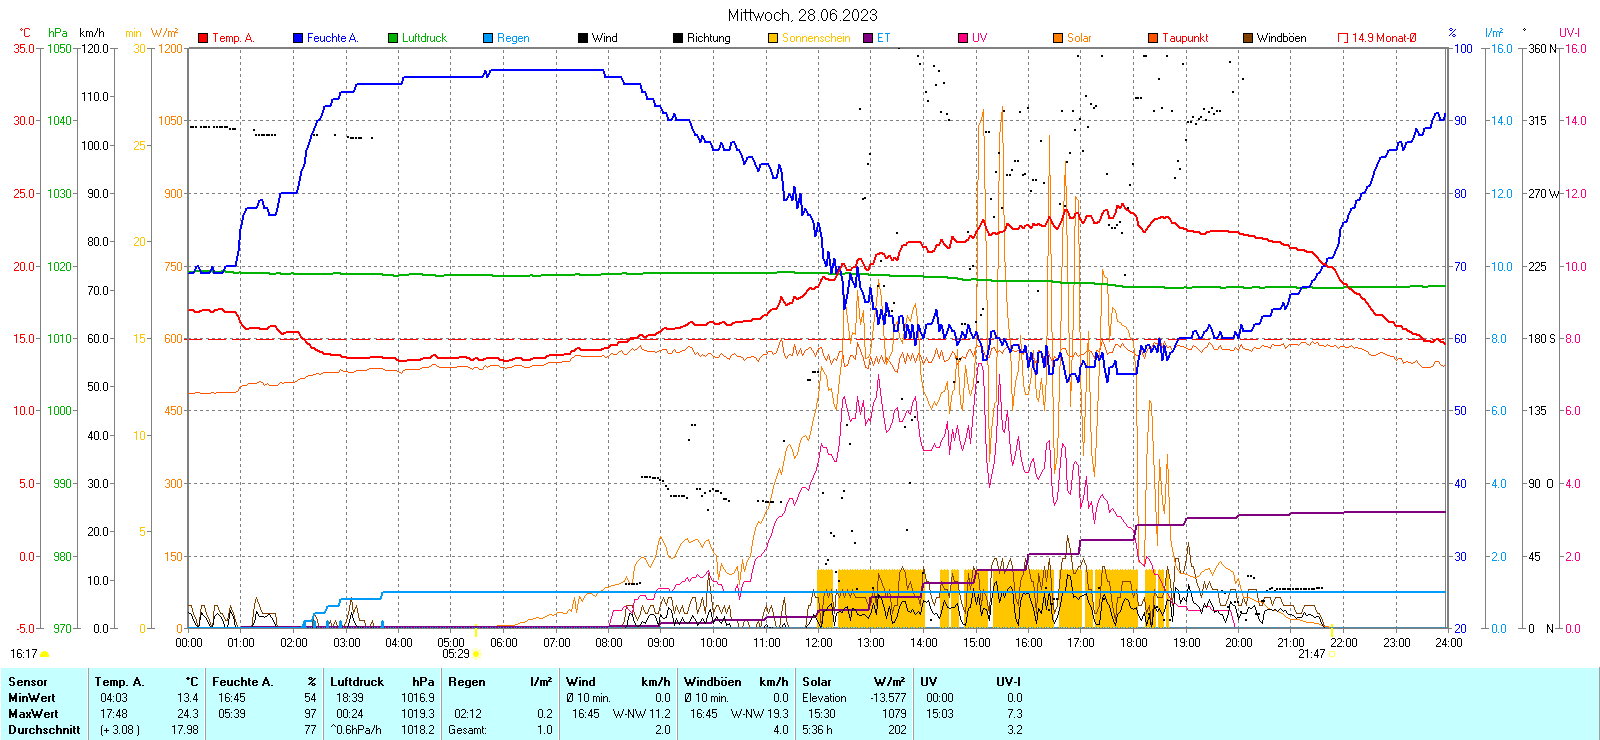This screenshot has height=740, width=1600.
Task: Click the yellow Sonnenschein legend square
Action: pyautogui.click(x=773, y=38)
